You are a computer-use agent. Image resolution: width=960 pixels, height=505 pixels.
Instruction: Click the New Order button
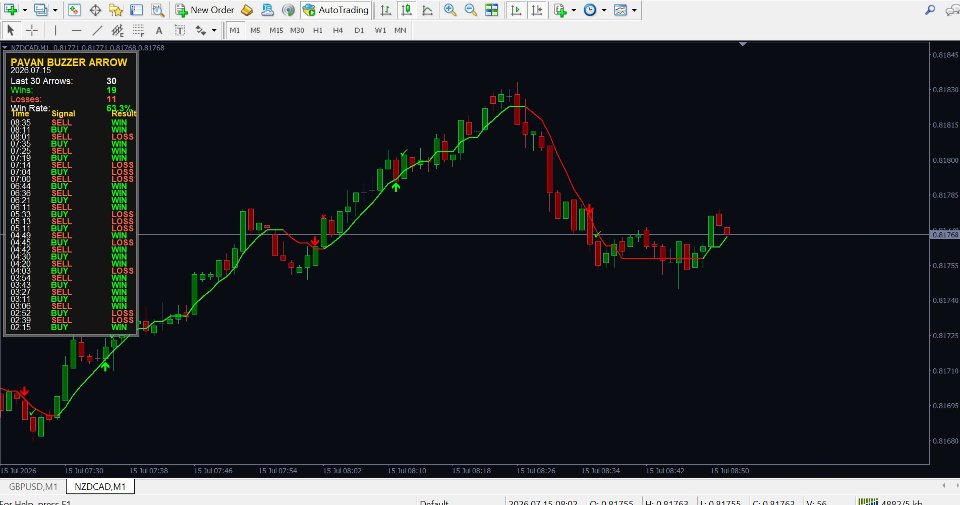coord(205,10)
